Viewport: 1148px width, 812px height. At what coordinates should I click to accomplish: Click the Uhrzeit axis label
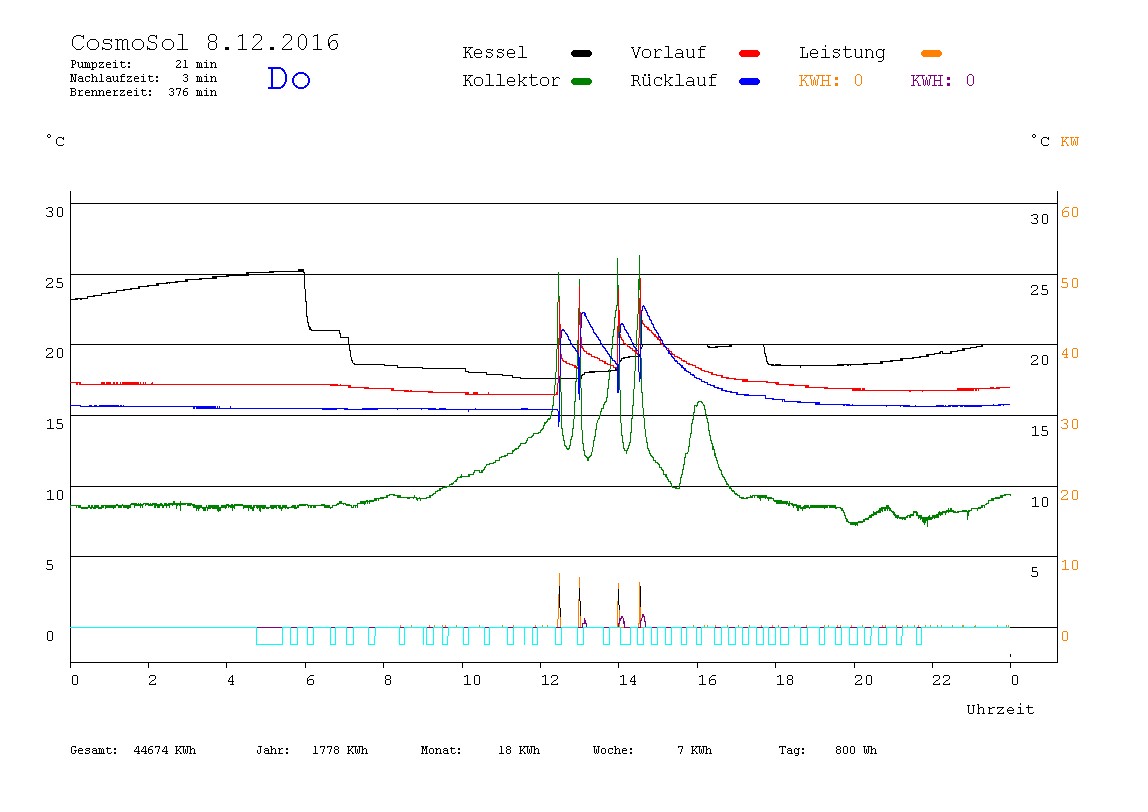[x=1000, y=709]
